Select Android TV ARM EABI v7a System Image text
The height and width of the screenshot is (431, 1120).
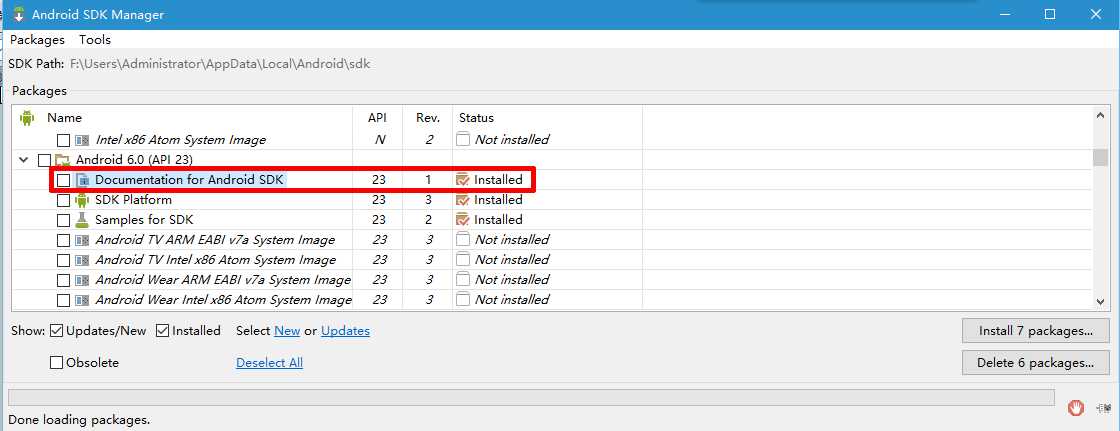[215, 240]
